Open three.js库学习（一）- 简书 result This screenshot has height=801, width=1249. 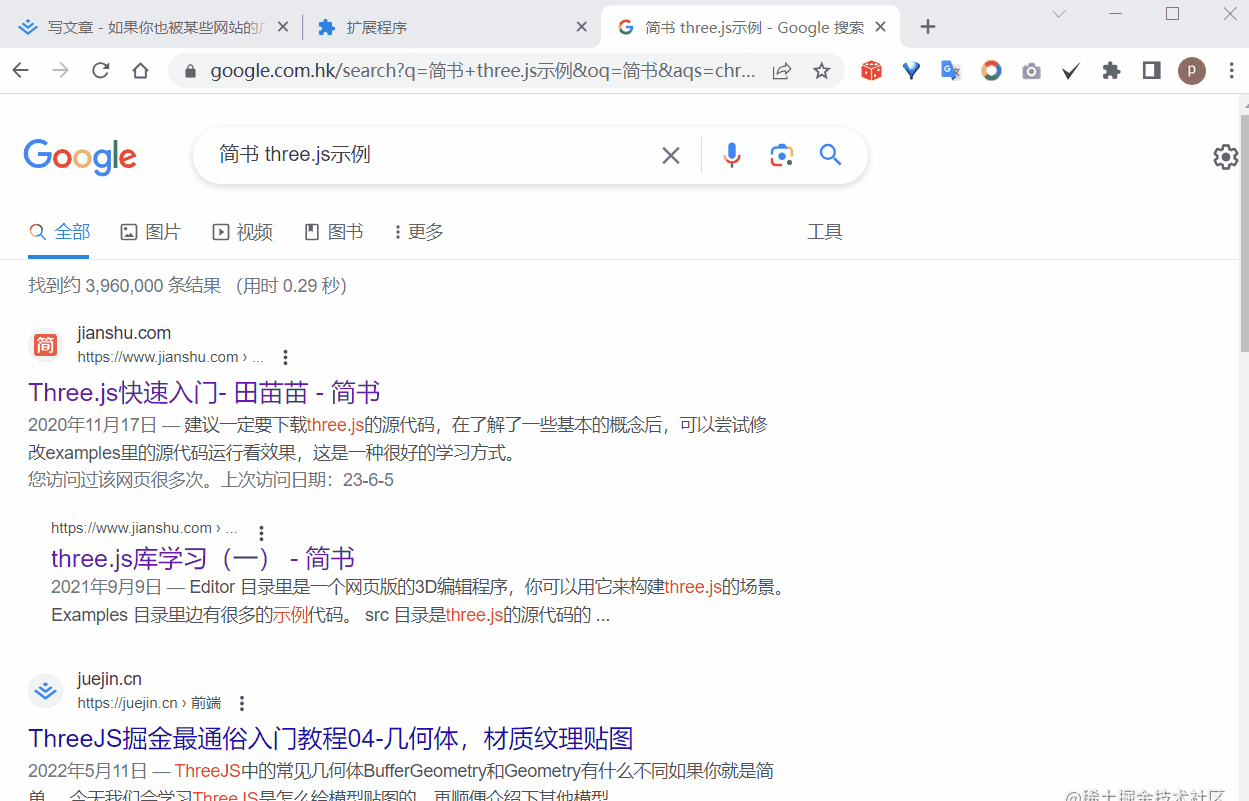click(x=203, y=558)
